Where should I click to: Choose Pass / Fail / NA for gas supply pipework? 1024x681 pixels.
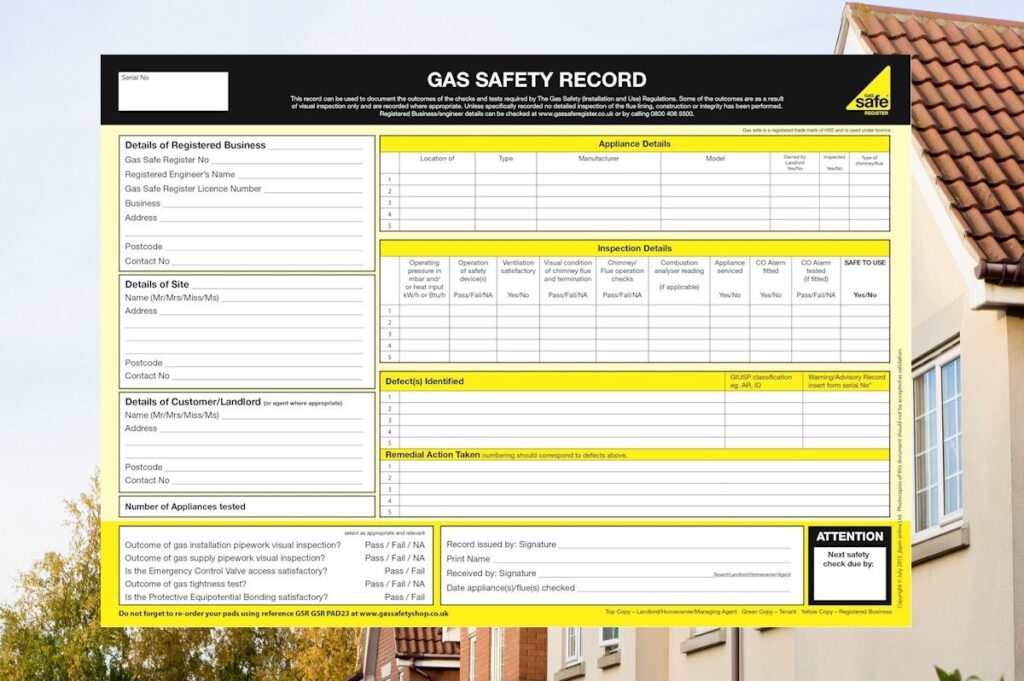tap(394, 558)
